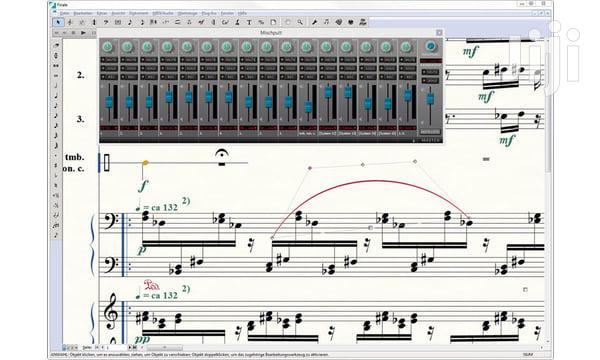
Task: Select the Hand Grabber tool
Action: click(288, 22)
